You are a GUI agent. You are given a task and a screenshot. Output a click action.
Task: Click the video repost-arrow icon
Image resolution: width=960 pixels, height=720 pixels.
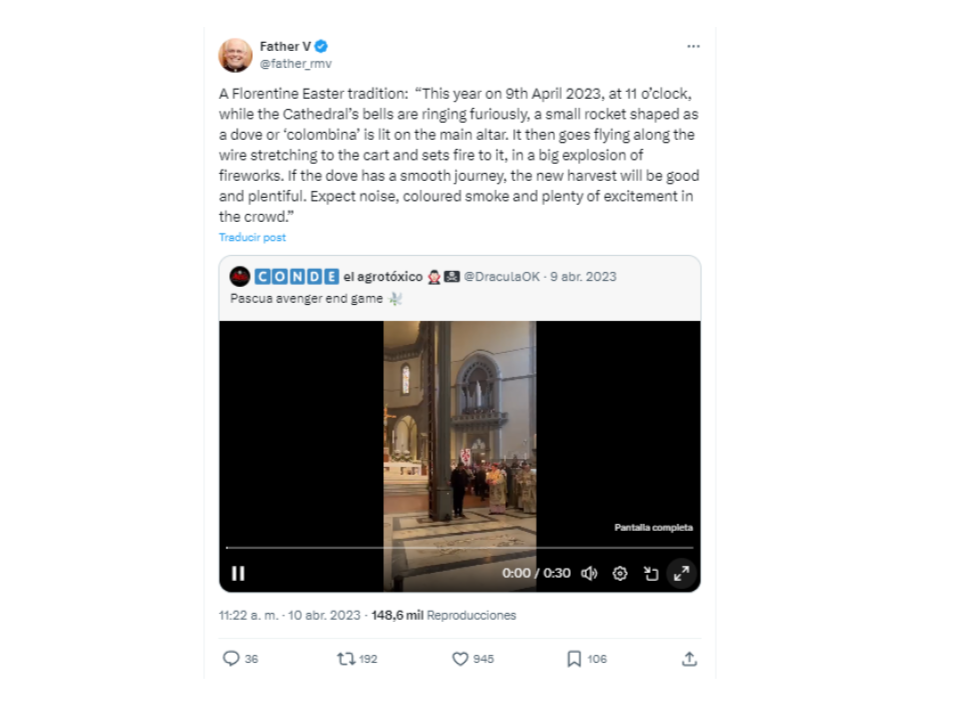pyautogui.click(x=651, y=573)
